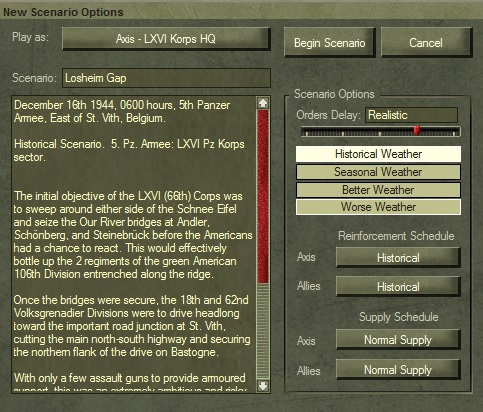
Task: Click the red scrollbar thumb of scenario description
Action: (263, 196)
